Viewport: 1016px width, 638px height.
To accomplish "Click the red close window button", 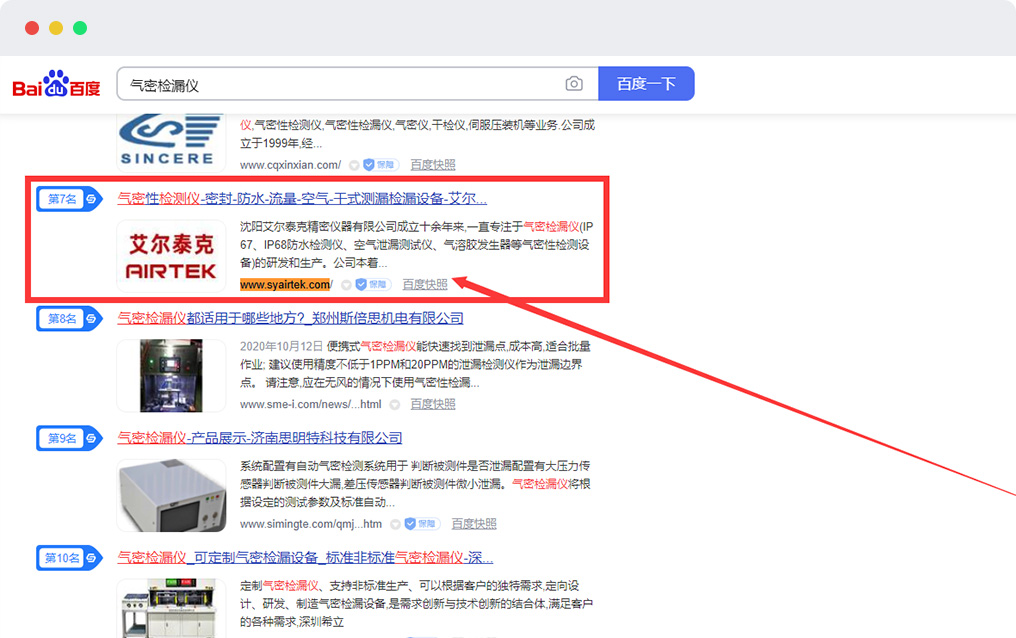I will (x=32, y=28).
